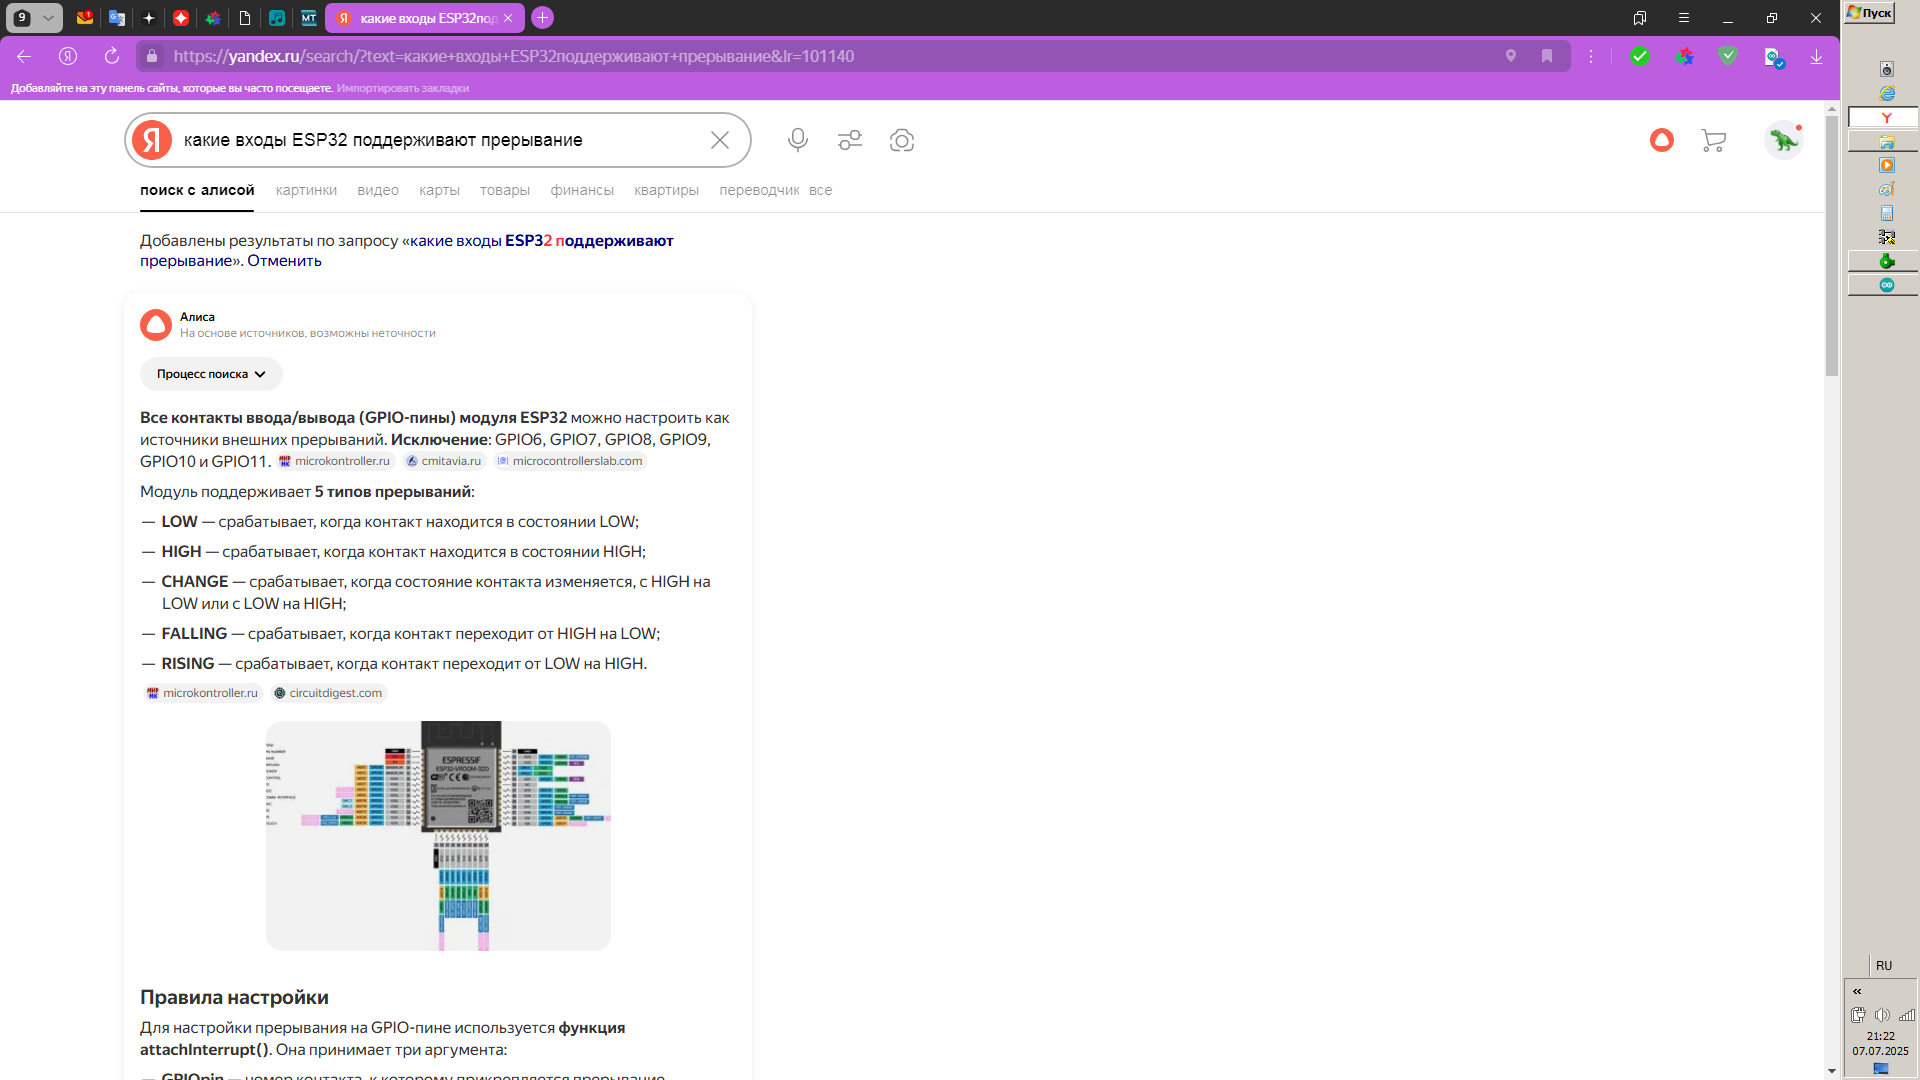Switch to the 'переводчик' tab
Image resolution: width=1920 pixels, height=1080 pixels.
759,190
